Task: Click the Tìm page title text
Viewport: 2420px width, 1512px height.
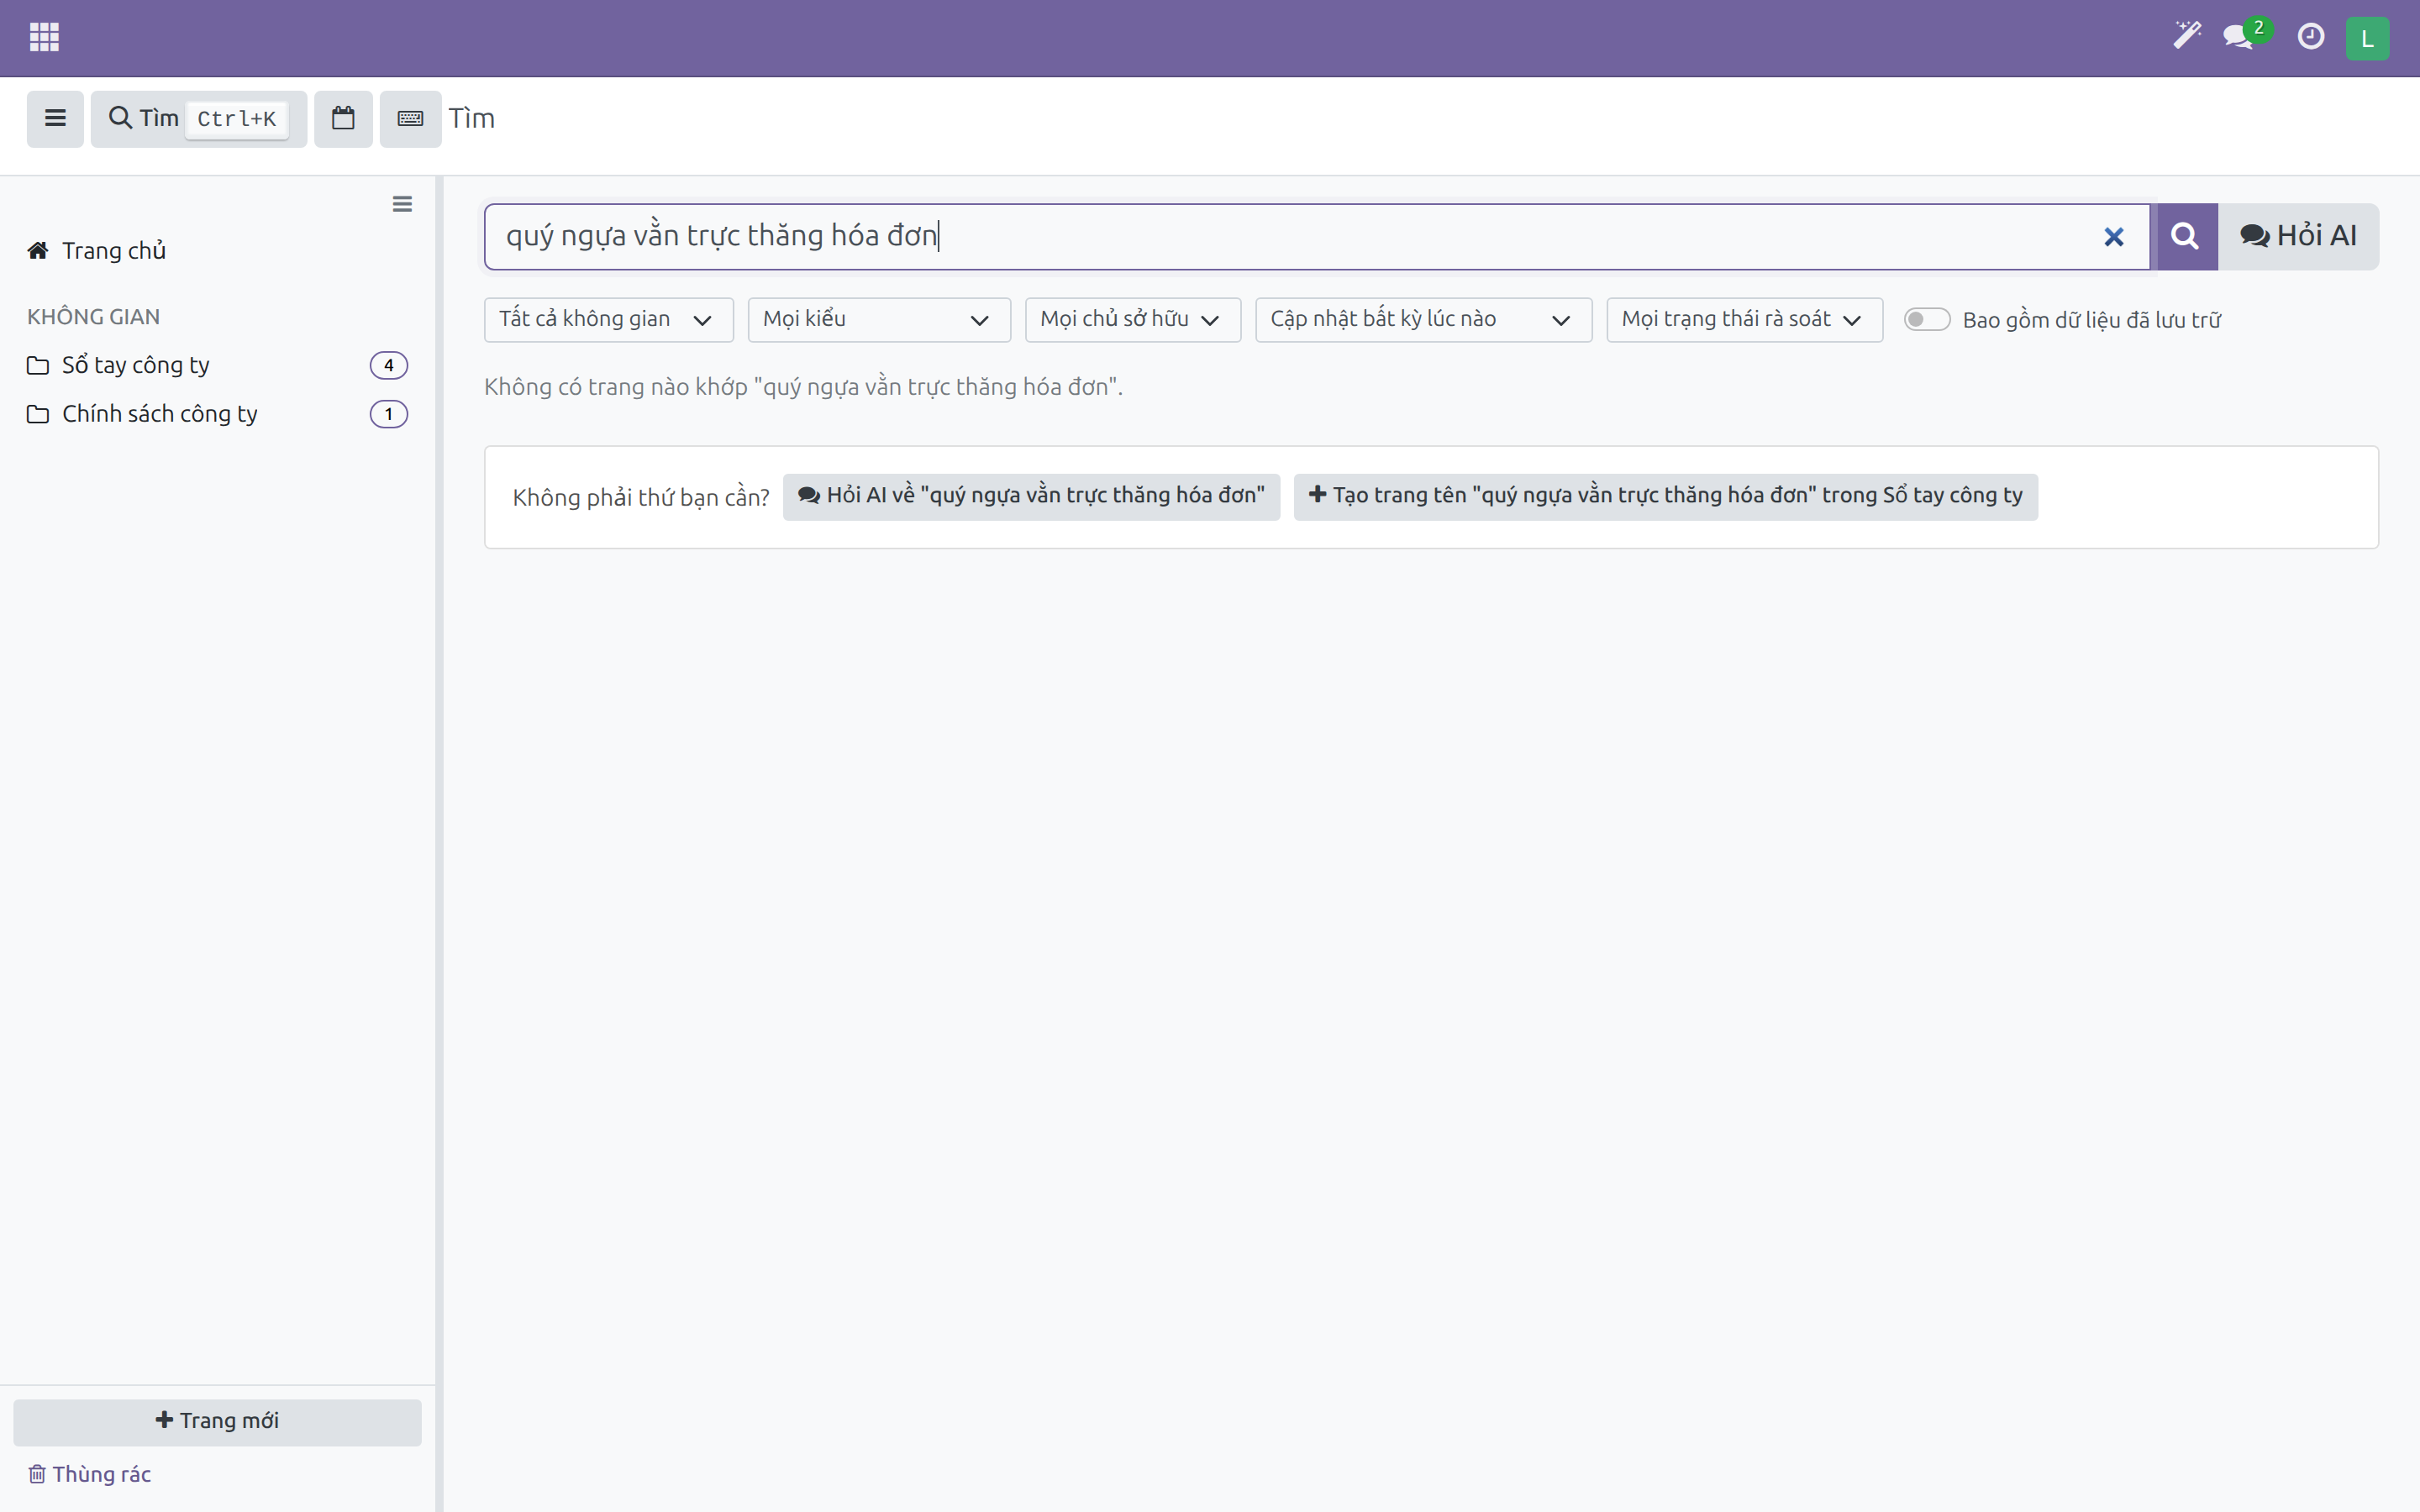Action: (x=471, y=118)
